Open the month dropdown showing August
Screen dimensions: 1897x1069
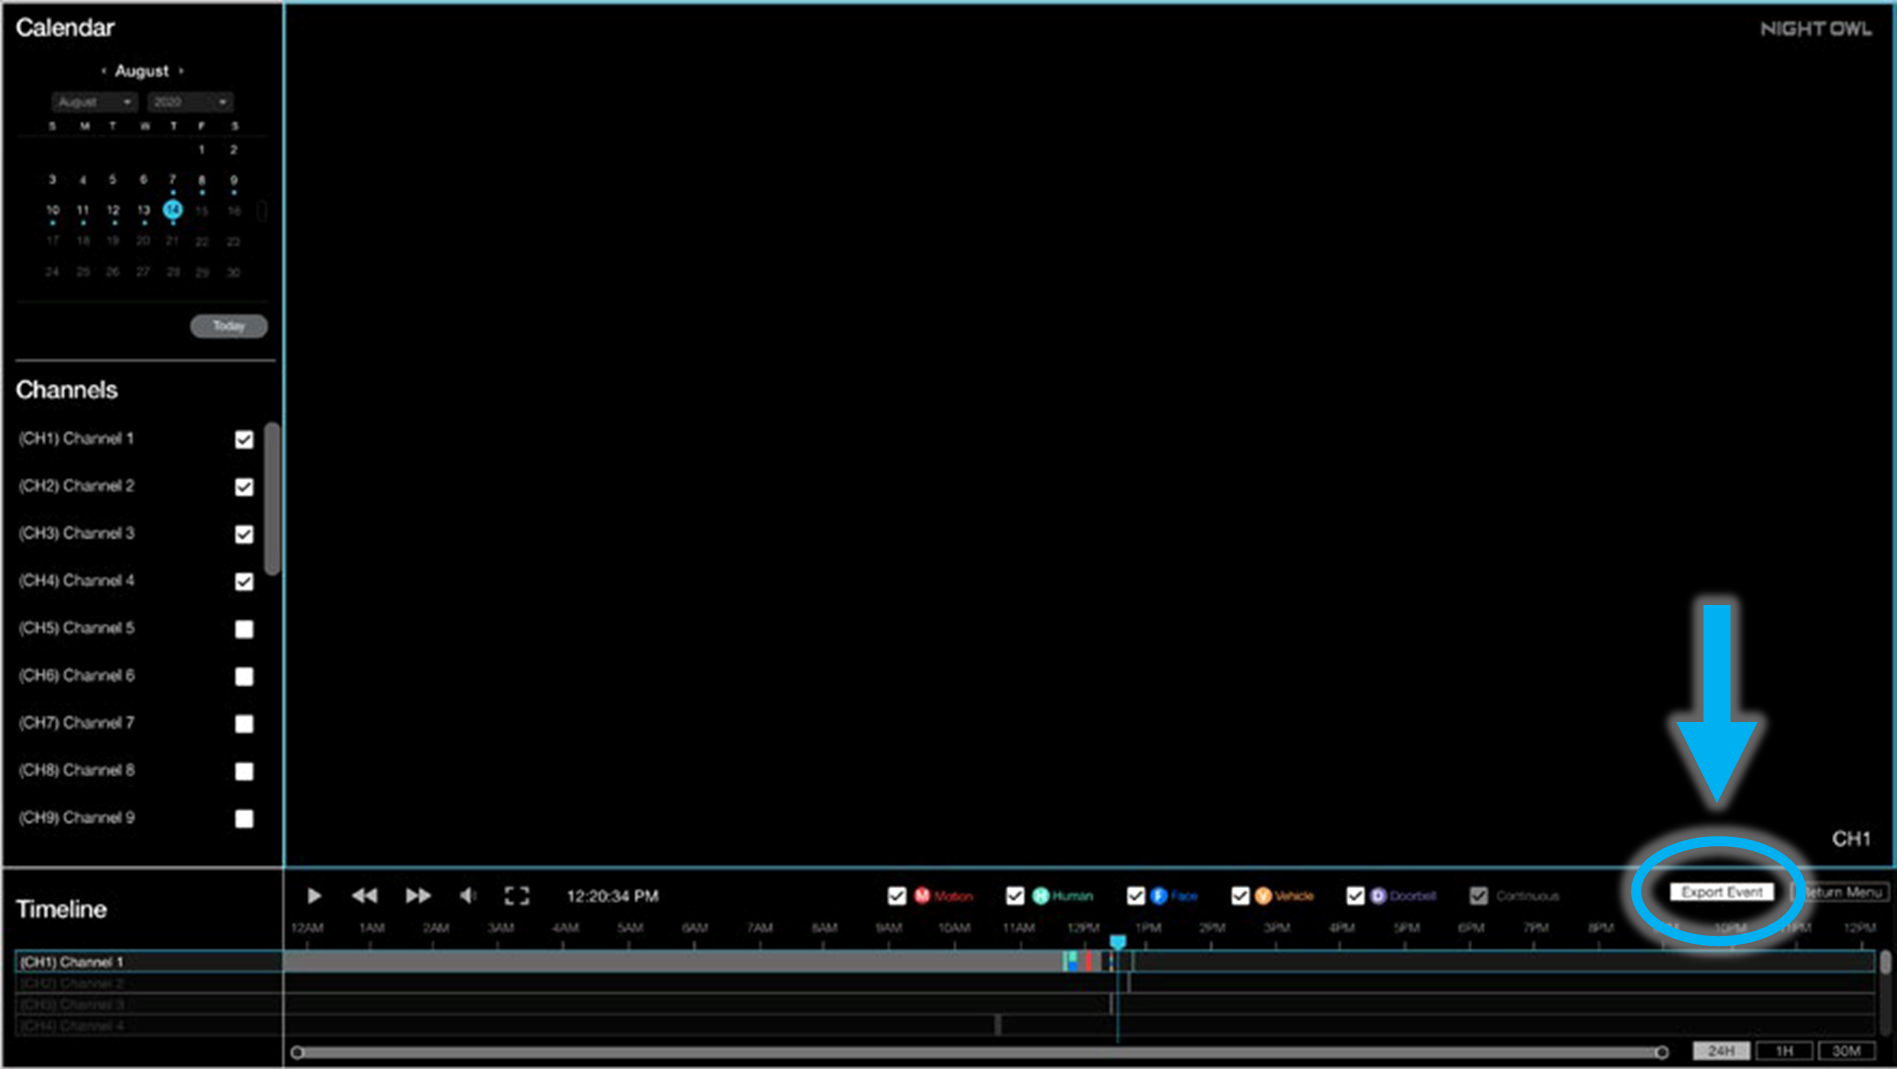(x=94, y=101)
